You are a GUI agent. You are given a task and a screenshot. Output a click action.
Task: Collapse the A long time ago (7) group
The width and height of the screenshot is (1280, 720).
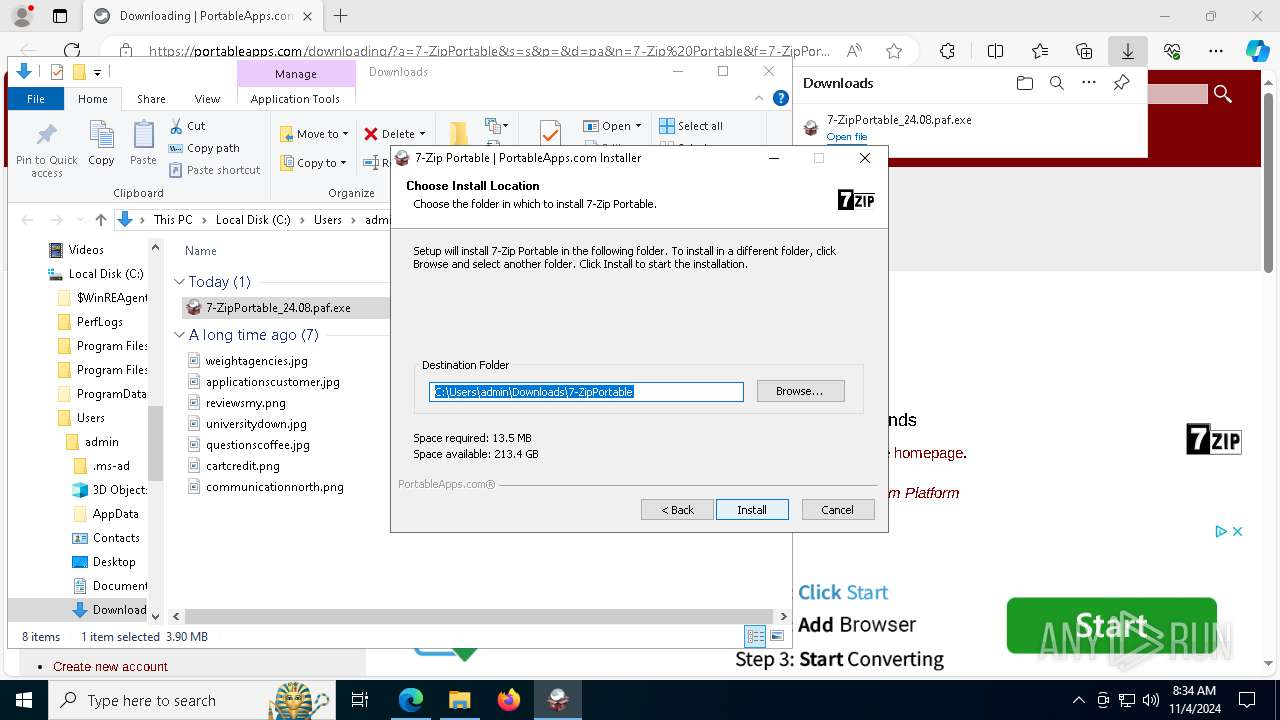pos(180,335)
